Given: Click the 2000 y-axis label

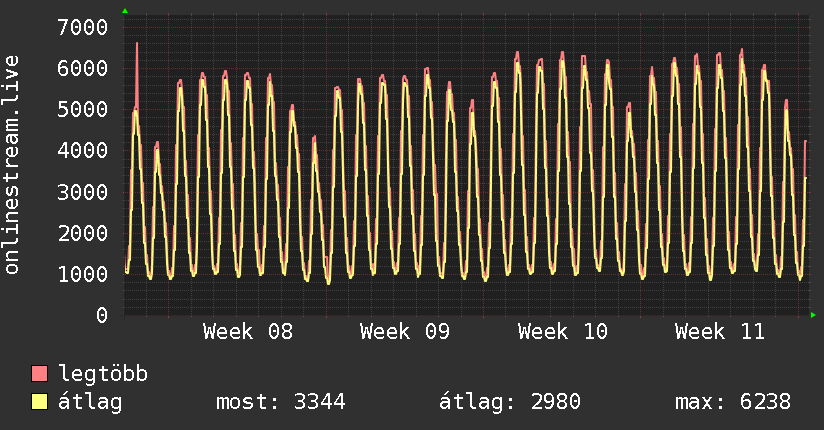Looking at the screenshot, I should click(x=83, y=233).
